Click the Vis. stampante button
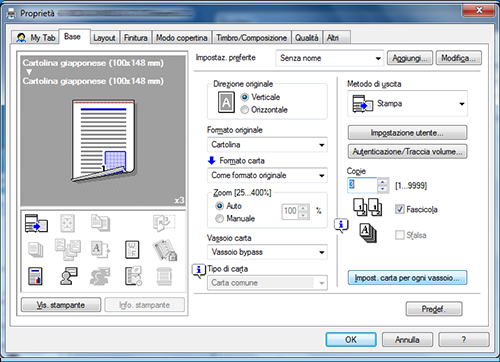500x362 pixels. 61,305
